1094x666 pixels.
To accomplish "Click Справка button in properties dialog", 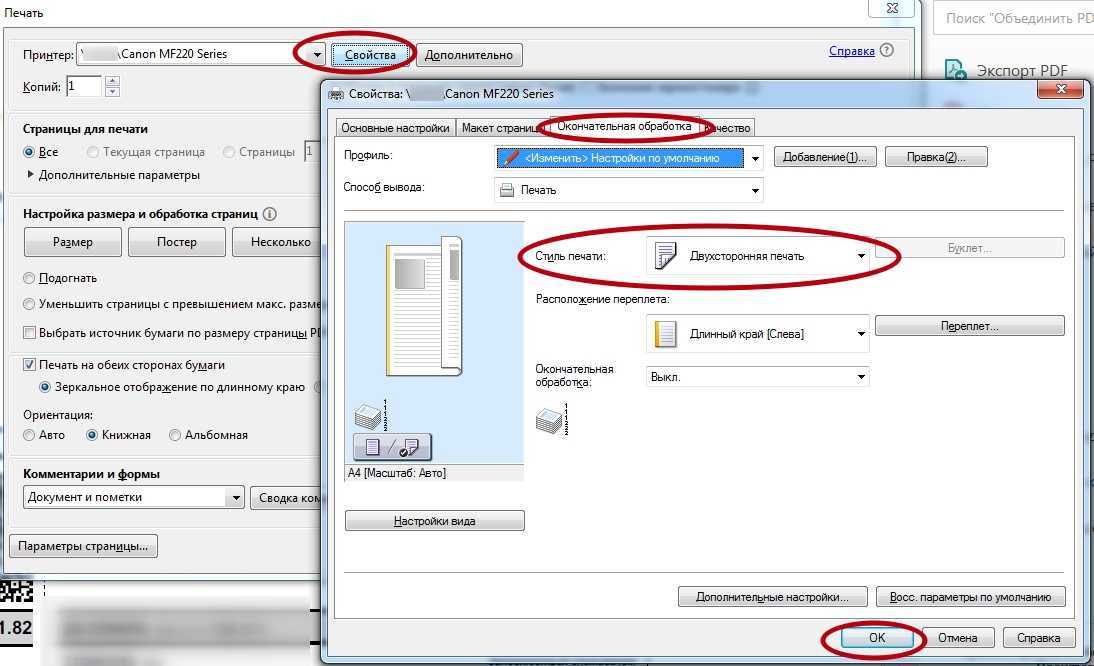I will tap(1038, 637).
